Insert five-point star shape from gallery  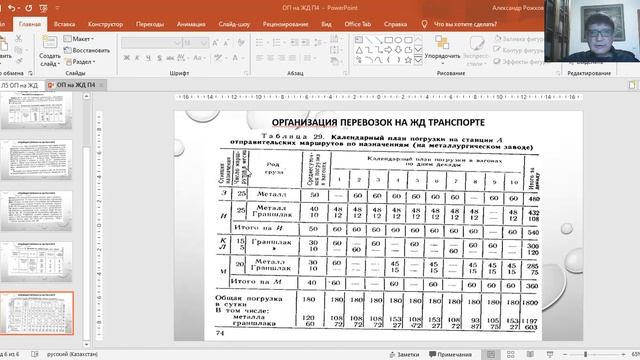click(408, 60)
